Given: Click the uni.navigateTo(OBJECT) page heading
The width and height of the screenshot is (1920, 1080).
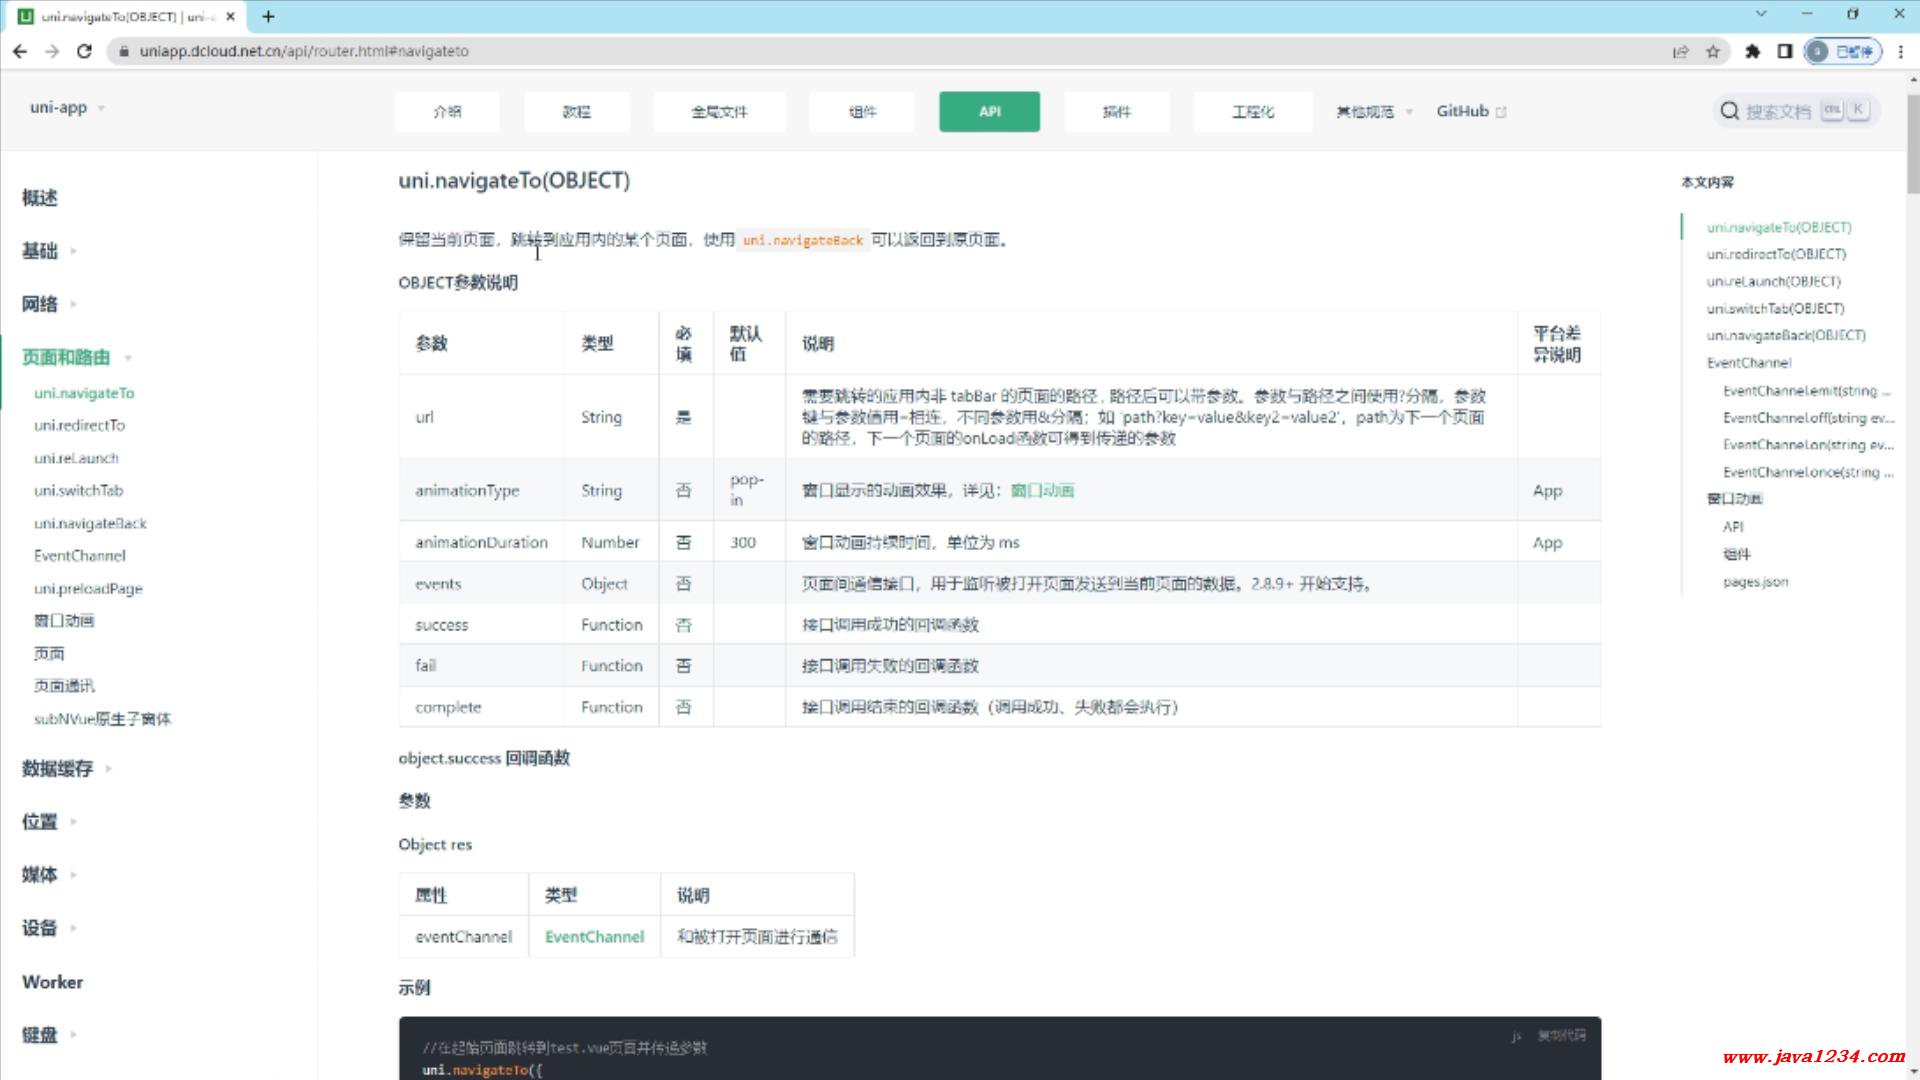Looking at the screenshot, I should pyautogui.click(x=514, y=180).
